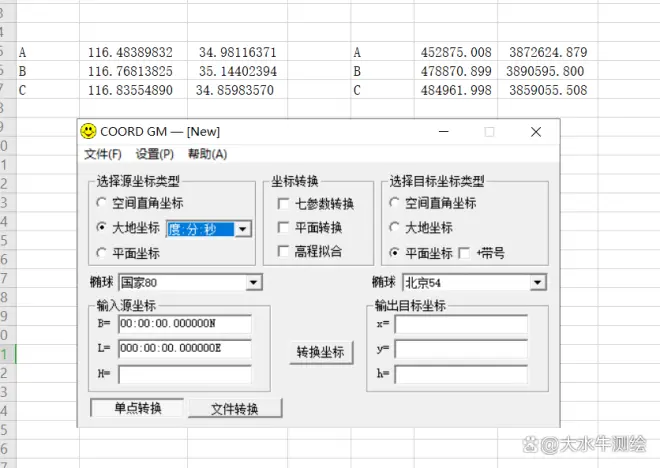Enable the 七参数转换 checkbox
Screen dimensions: 660x468
pos(284,203)
